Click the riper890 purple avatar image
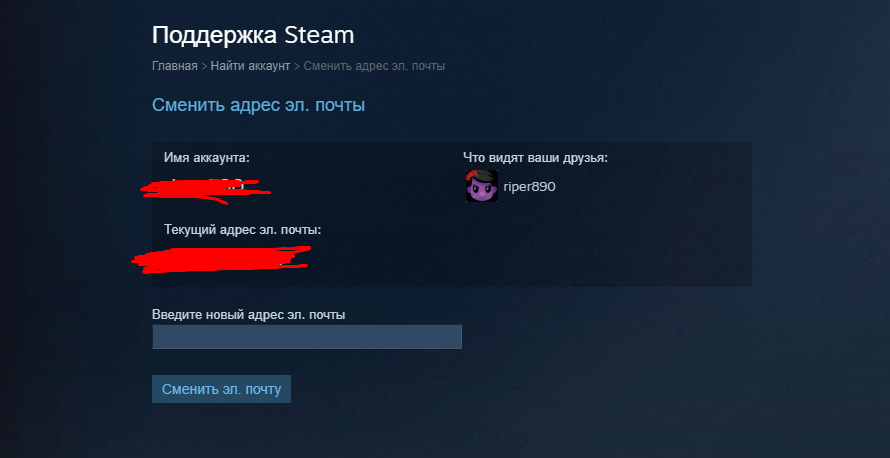The image size is (890, 458). click(x=482, y=186)
